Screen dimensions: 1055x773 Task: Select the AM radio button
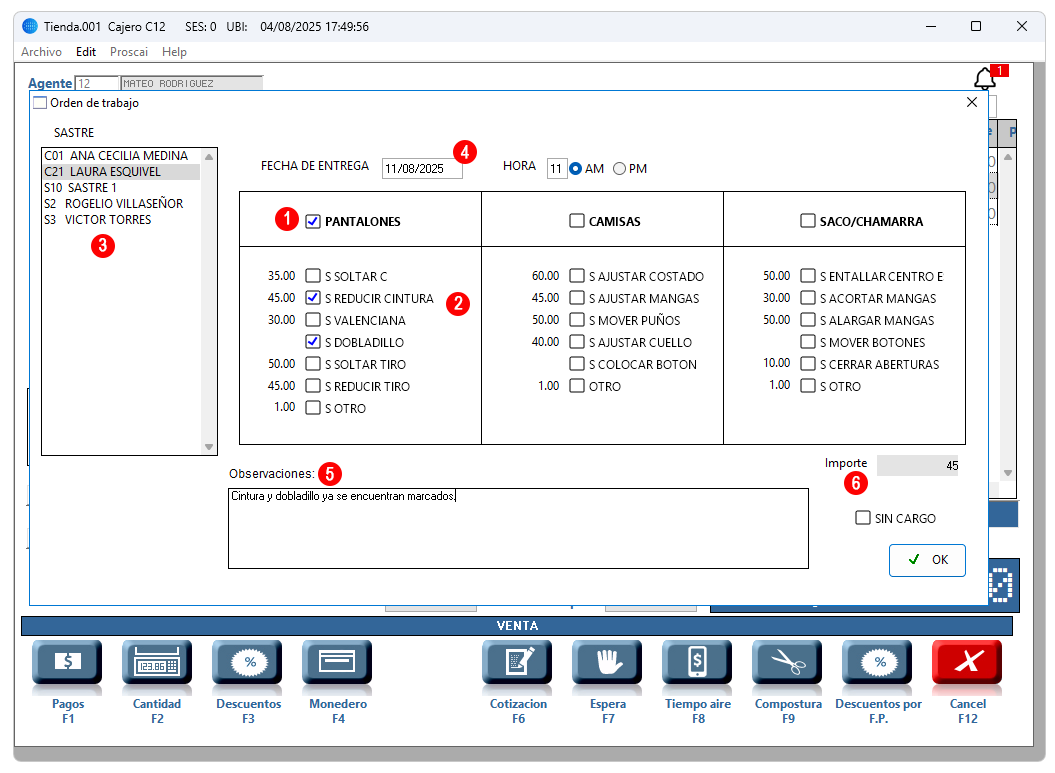[575, 168]
